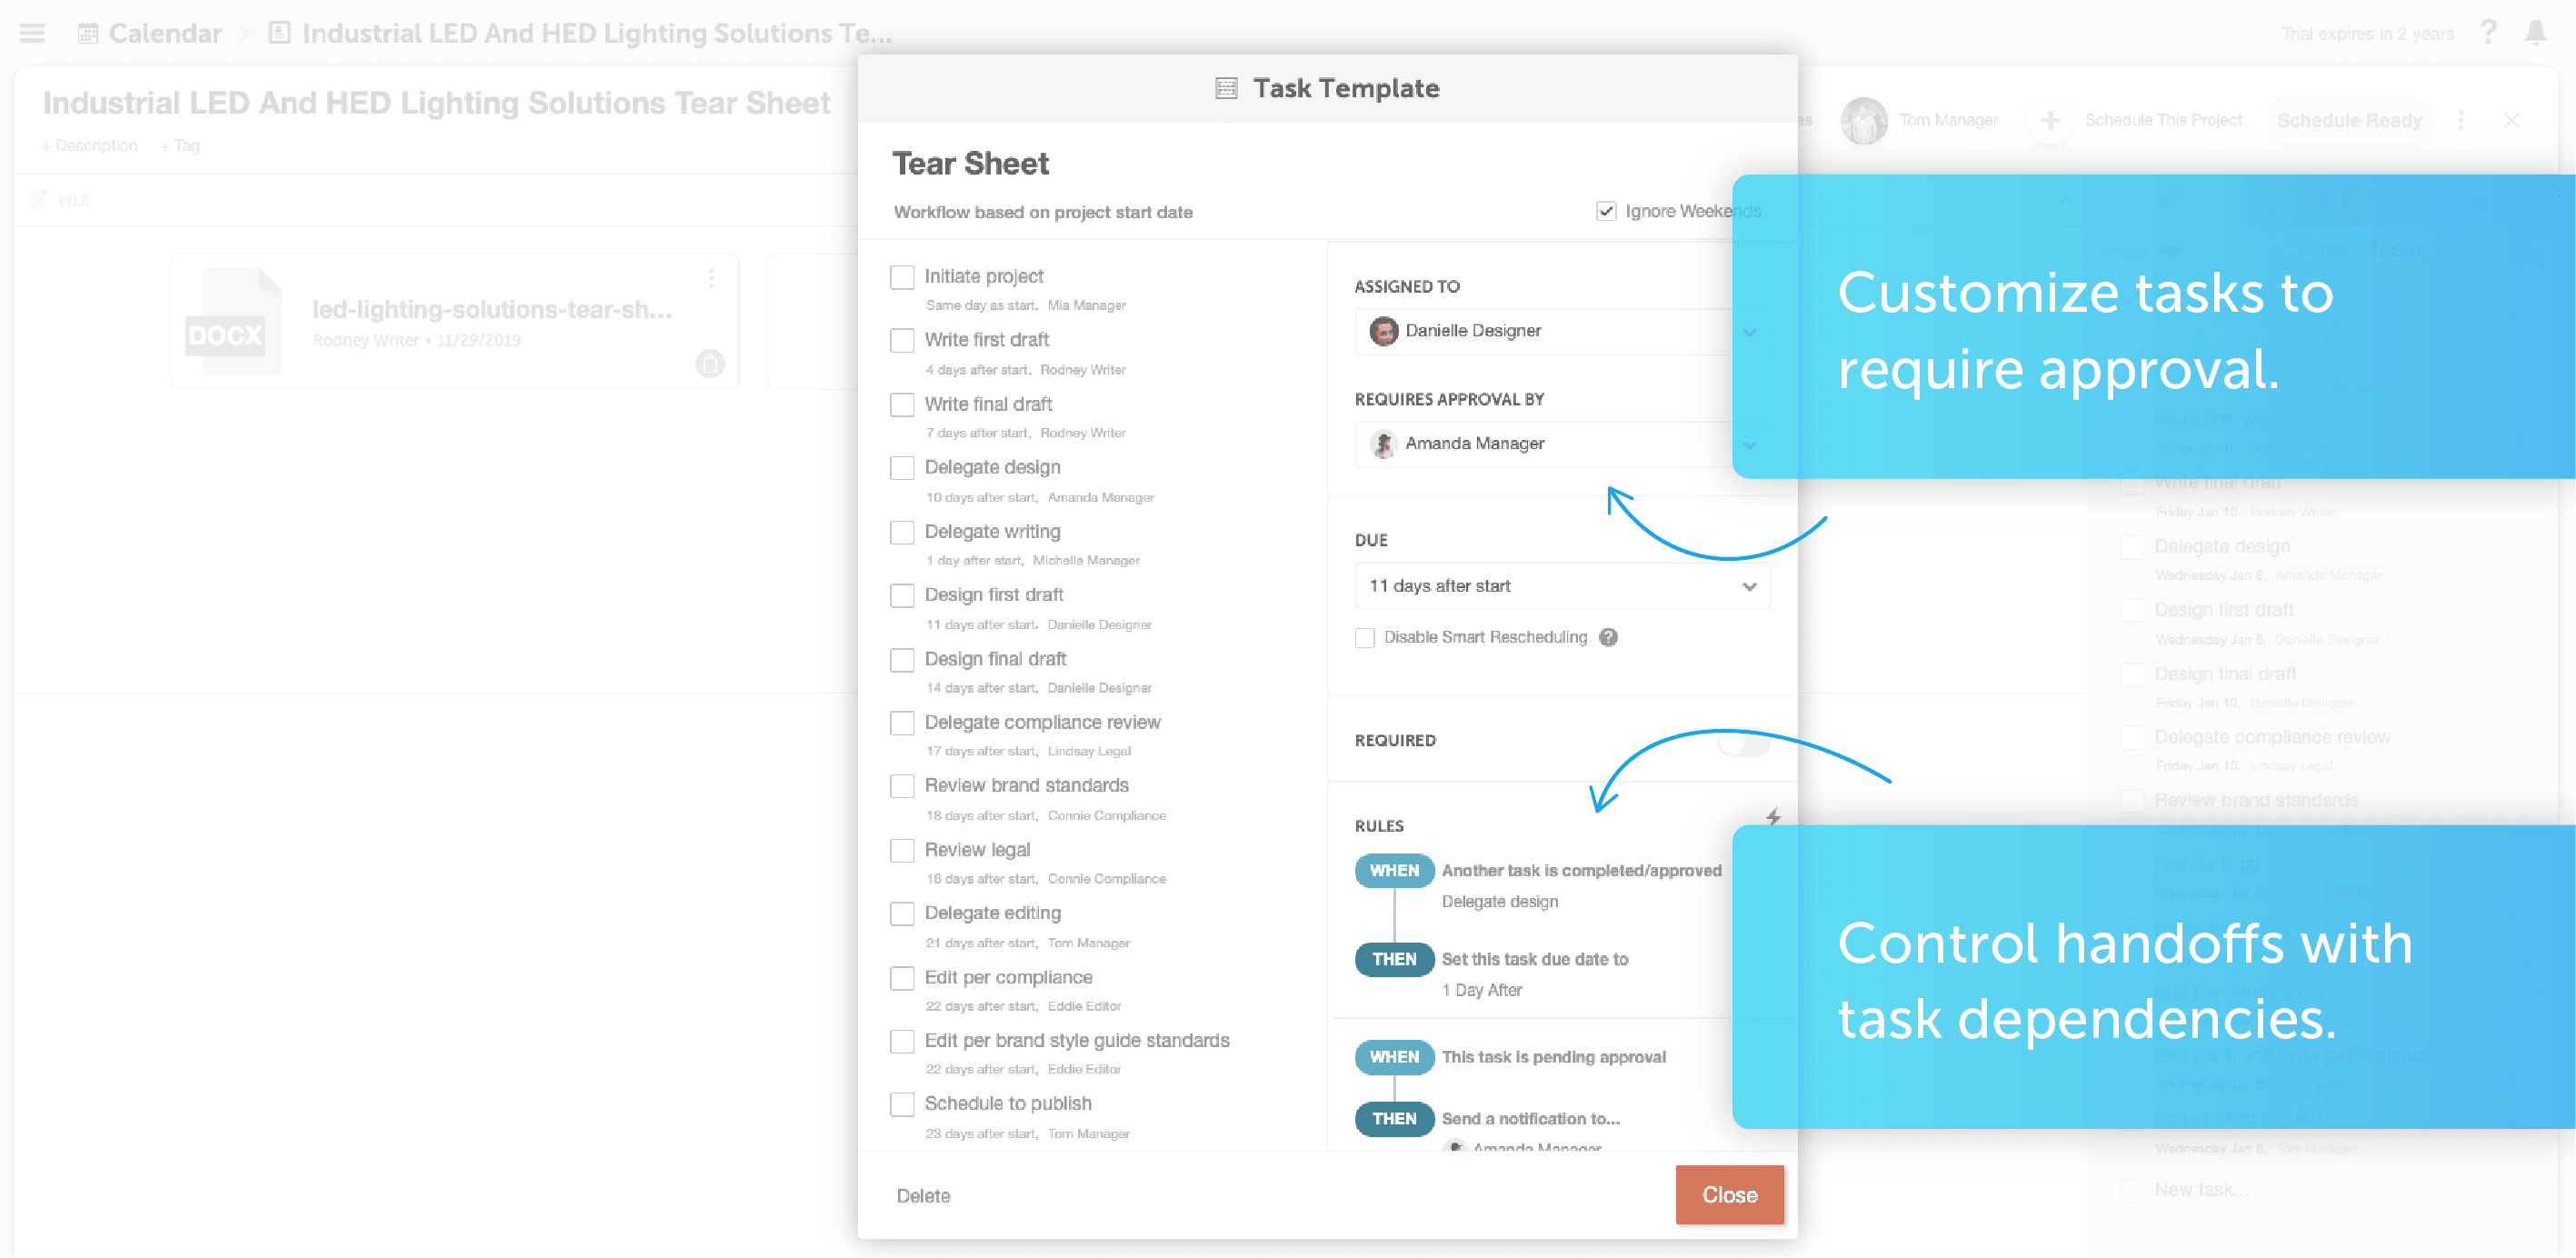Click Danielle Designer's avatar in Assigned To

(x=1383, y=331)
